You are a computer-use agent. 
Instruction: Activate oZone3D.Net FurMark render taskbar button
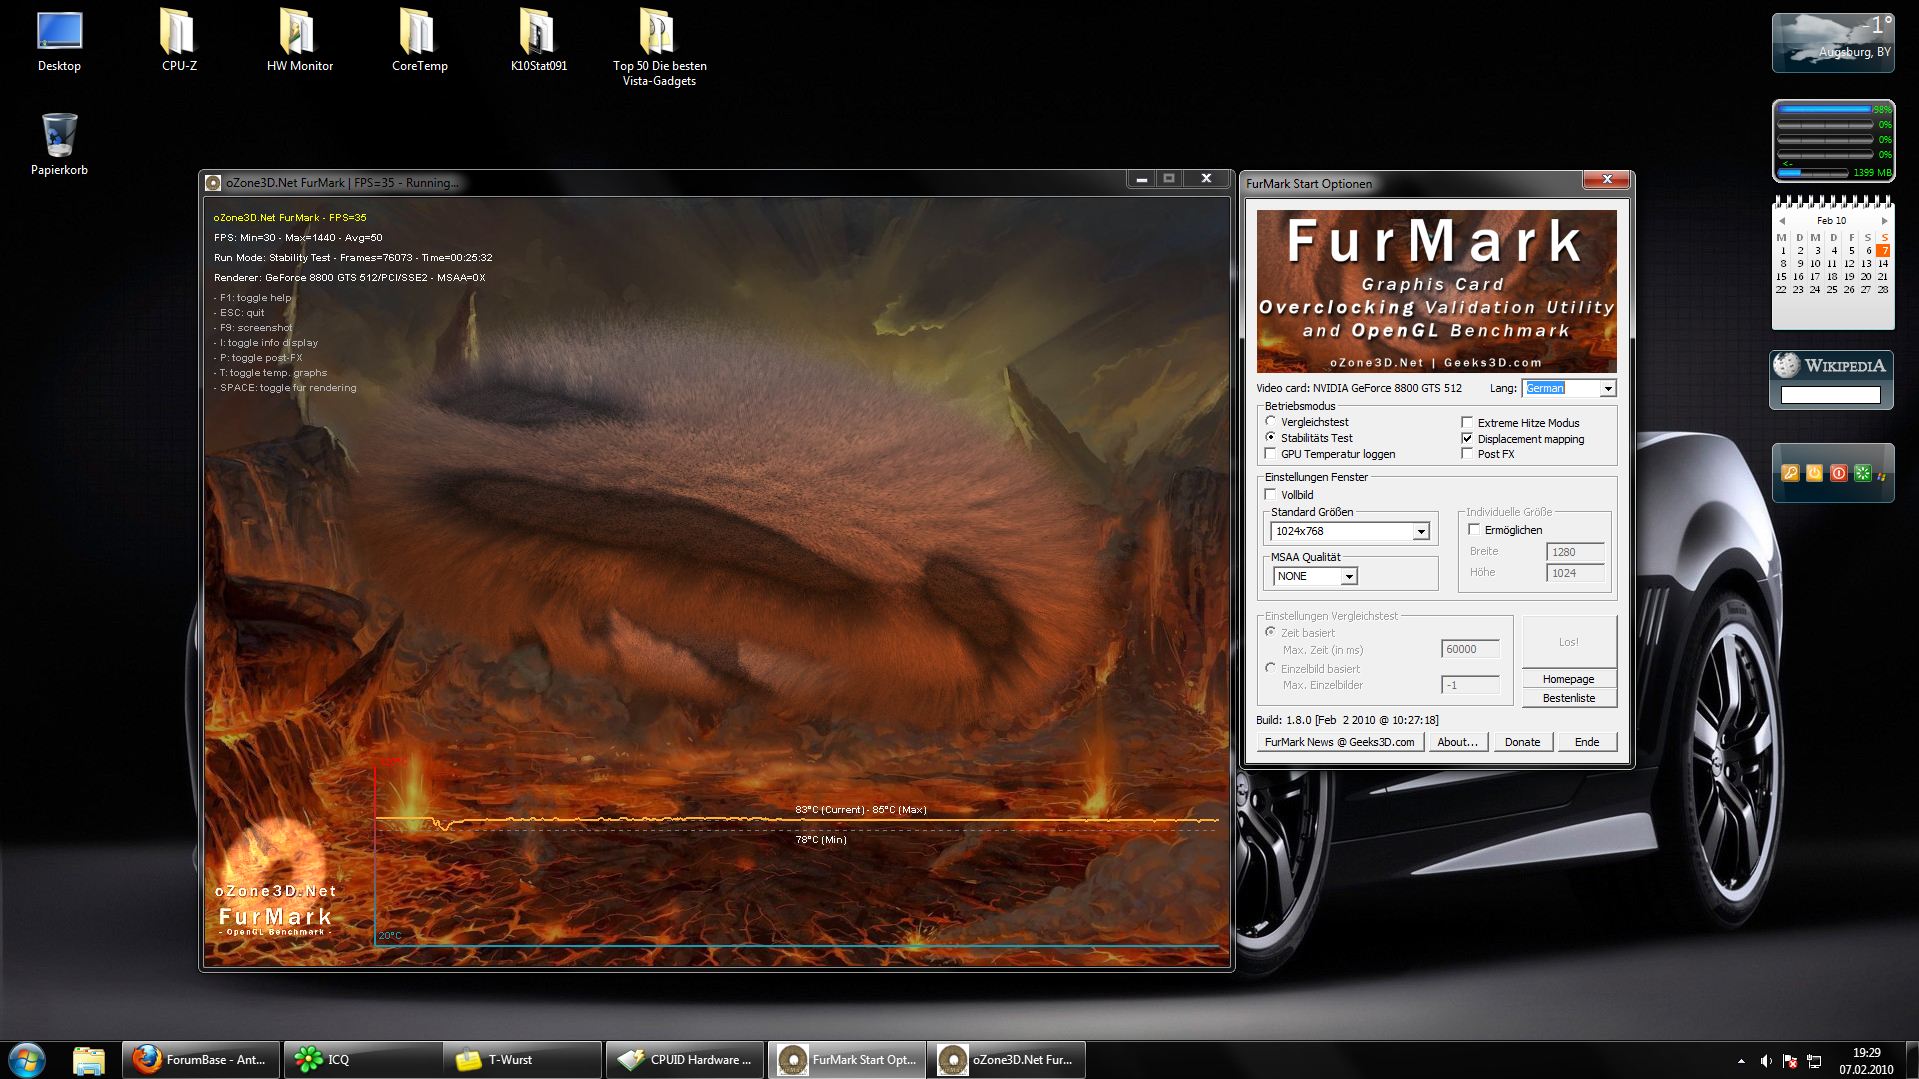coord(1008,1059)
